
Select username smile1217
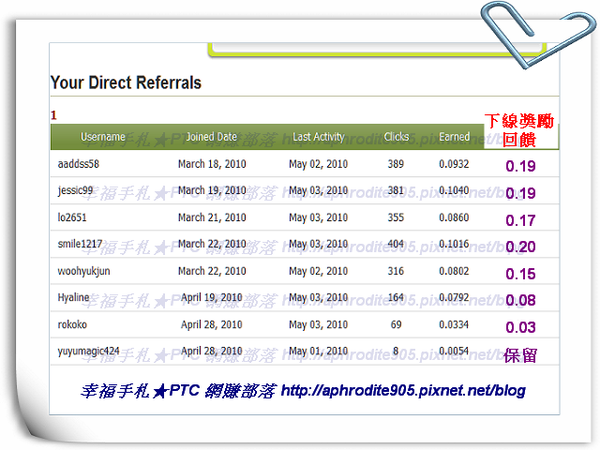pyautogui.click(x=80, y=244)
